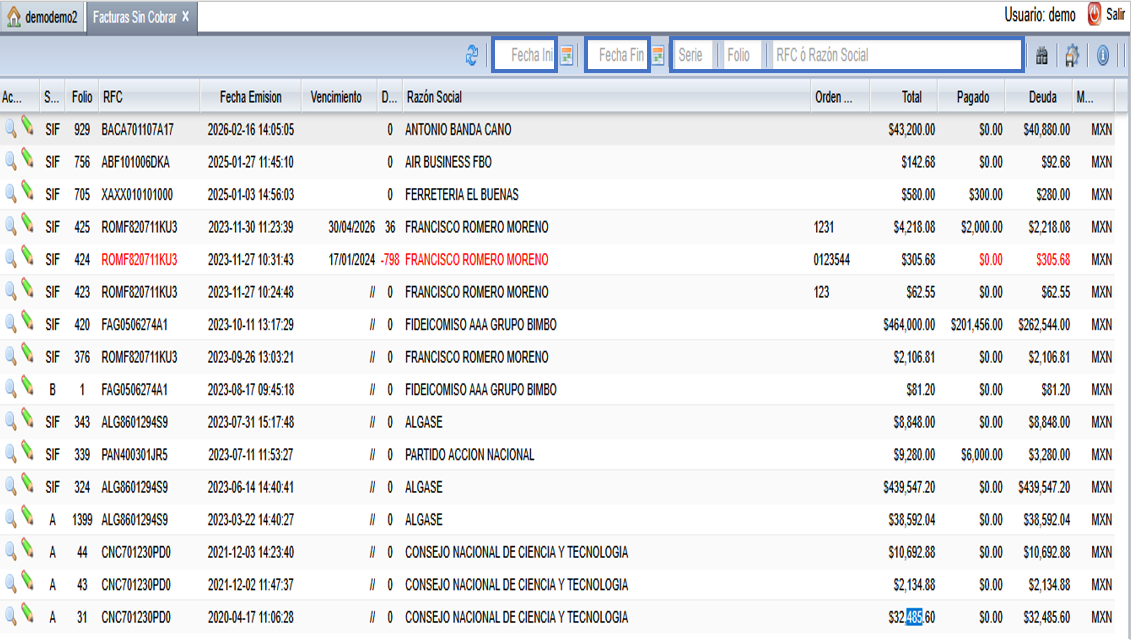Click the deuda $439,547.20 cell
The width and height of the screenshot is (1131, 640).
point(1044,487)
